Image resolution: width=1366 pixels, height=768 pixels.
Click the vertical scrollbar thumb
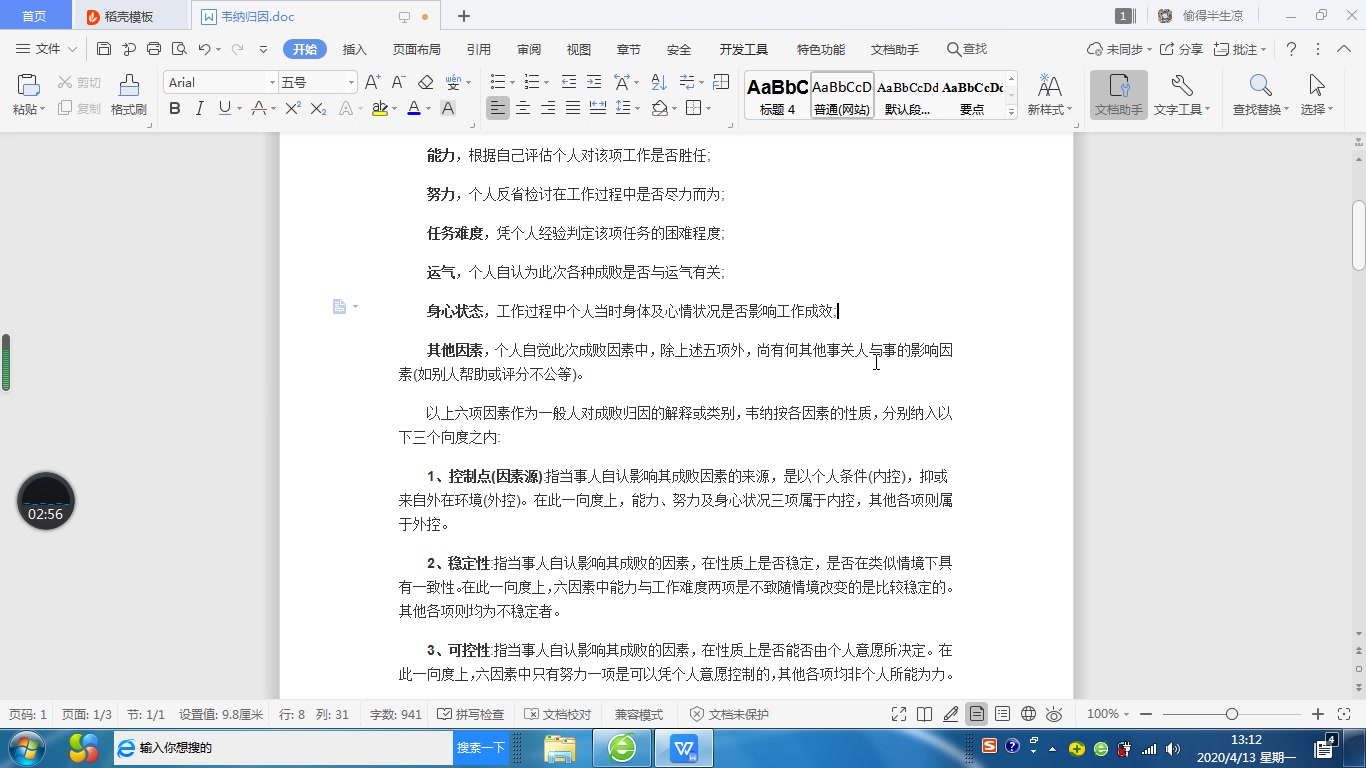[x=1359, y=235]
